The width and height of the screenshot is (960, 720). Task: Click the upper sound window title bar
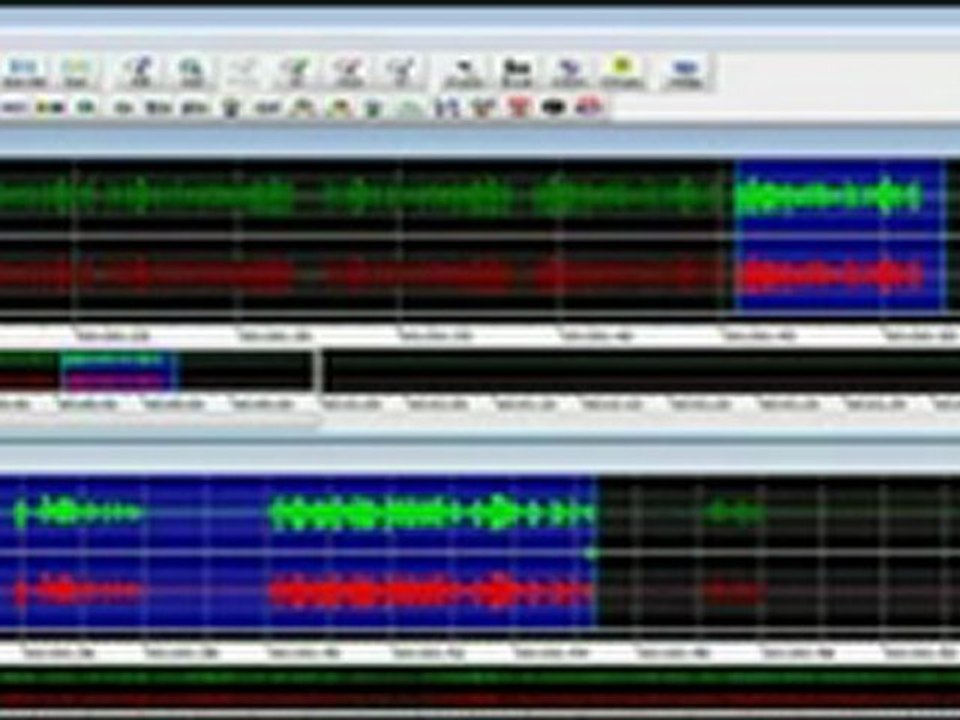click(x=480, y=142)
